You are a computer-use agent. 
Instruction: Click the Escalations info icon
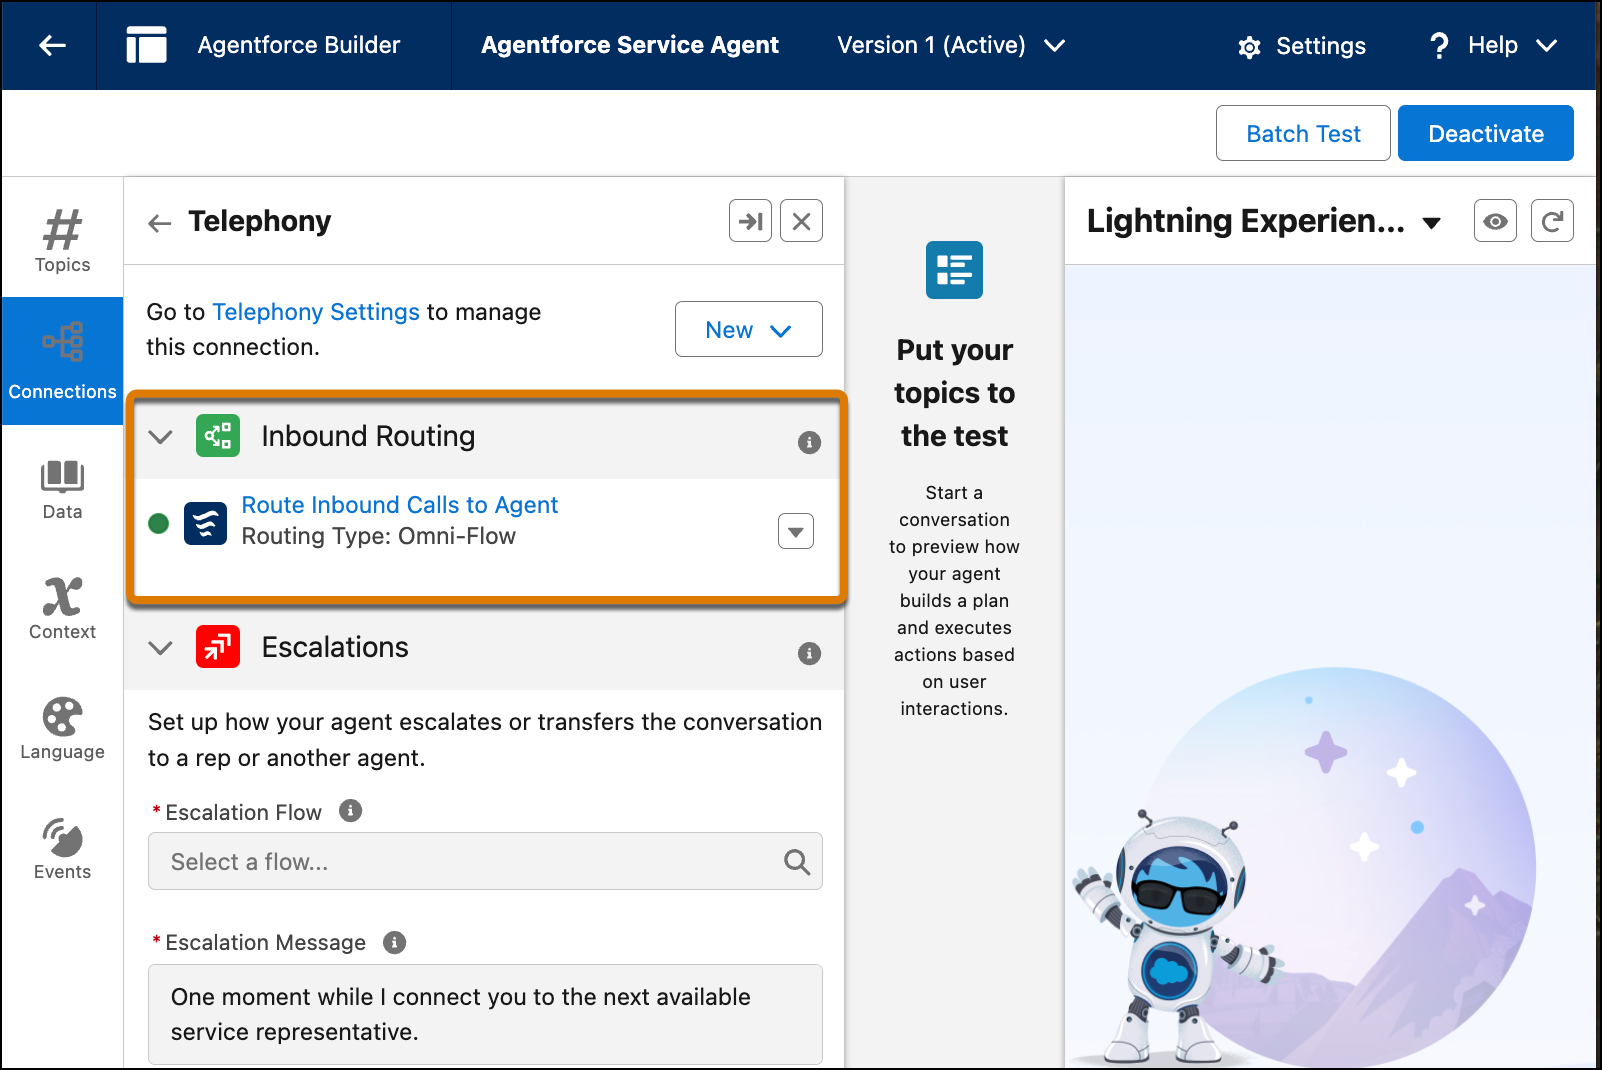pyautogui.click(x=809, y=653)
